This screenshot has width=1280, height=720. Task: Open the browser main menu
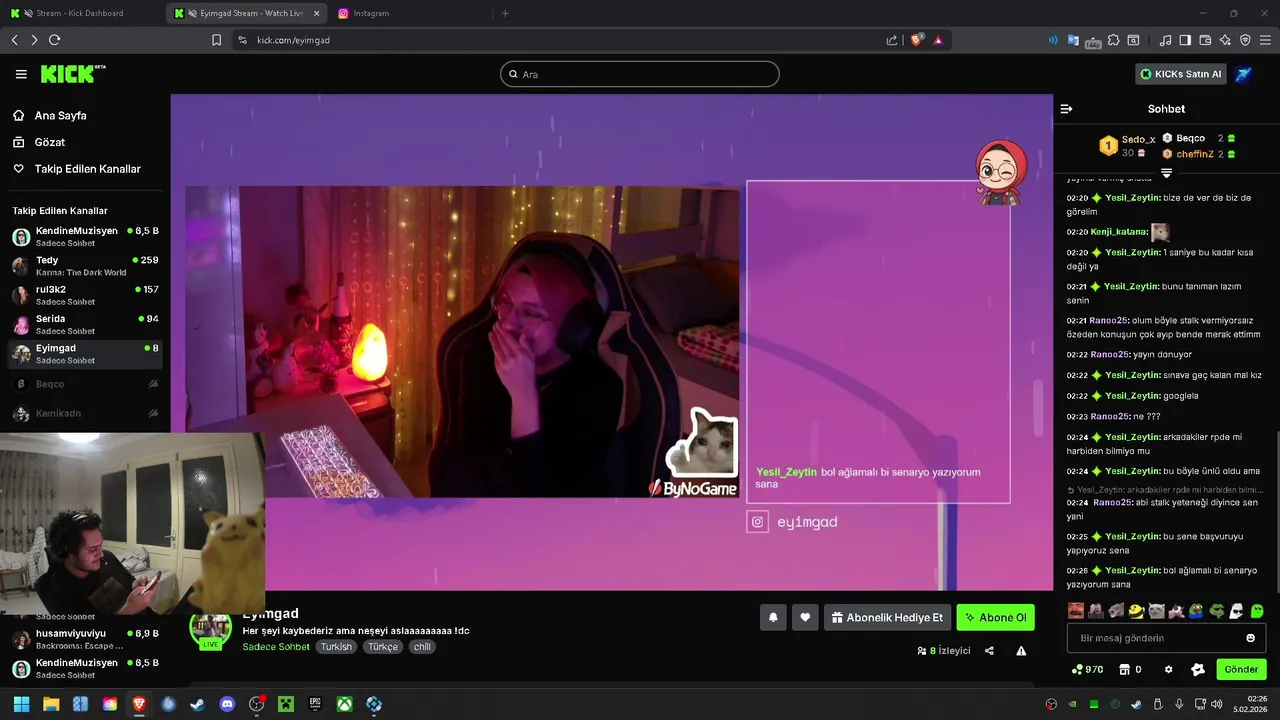pyautogui.click(x=1265, y=40)
